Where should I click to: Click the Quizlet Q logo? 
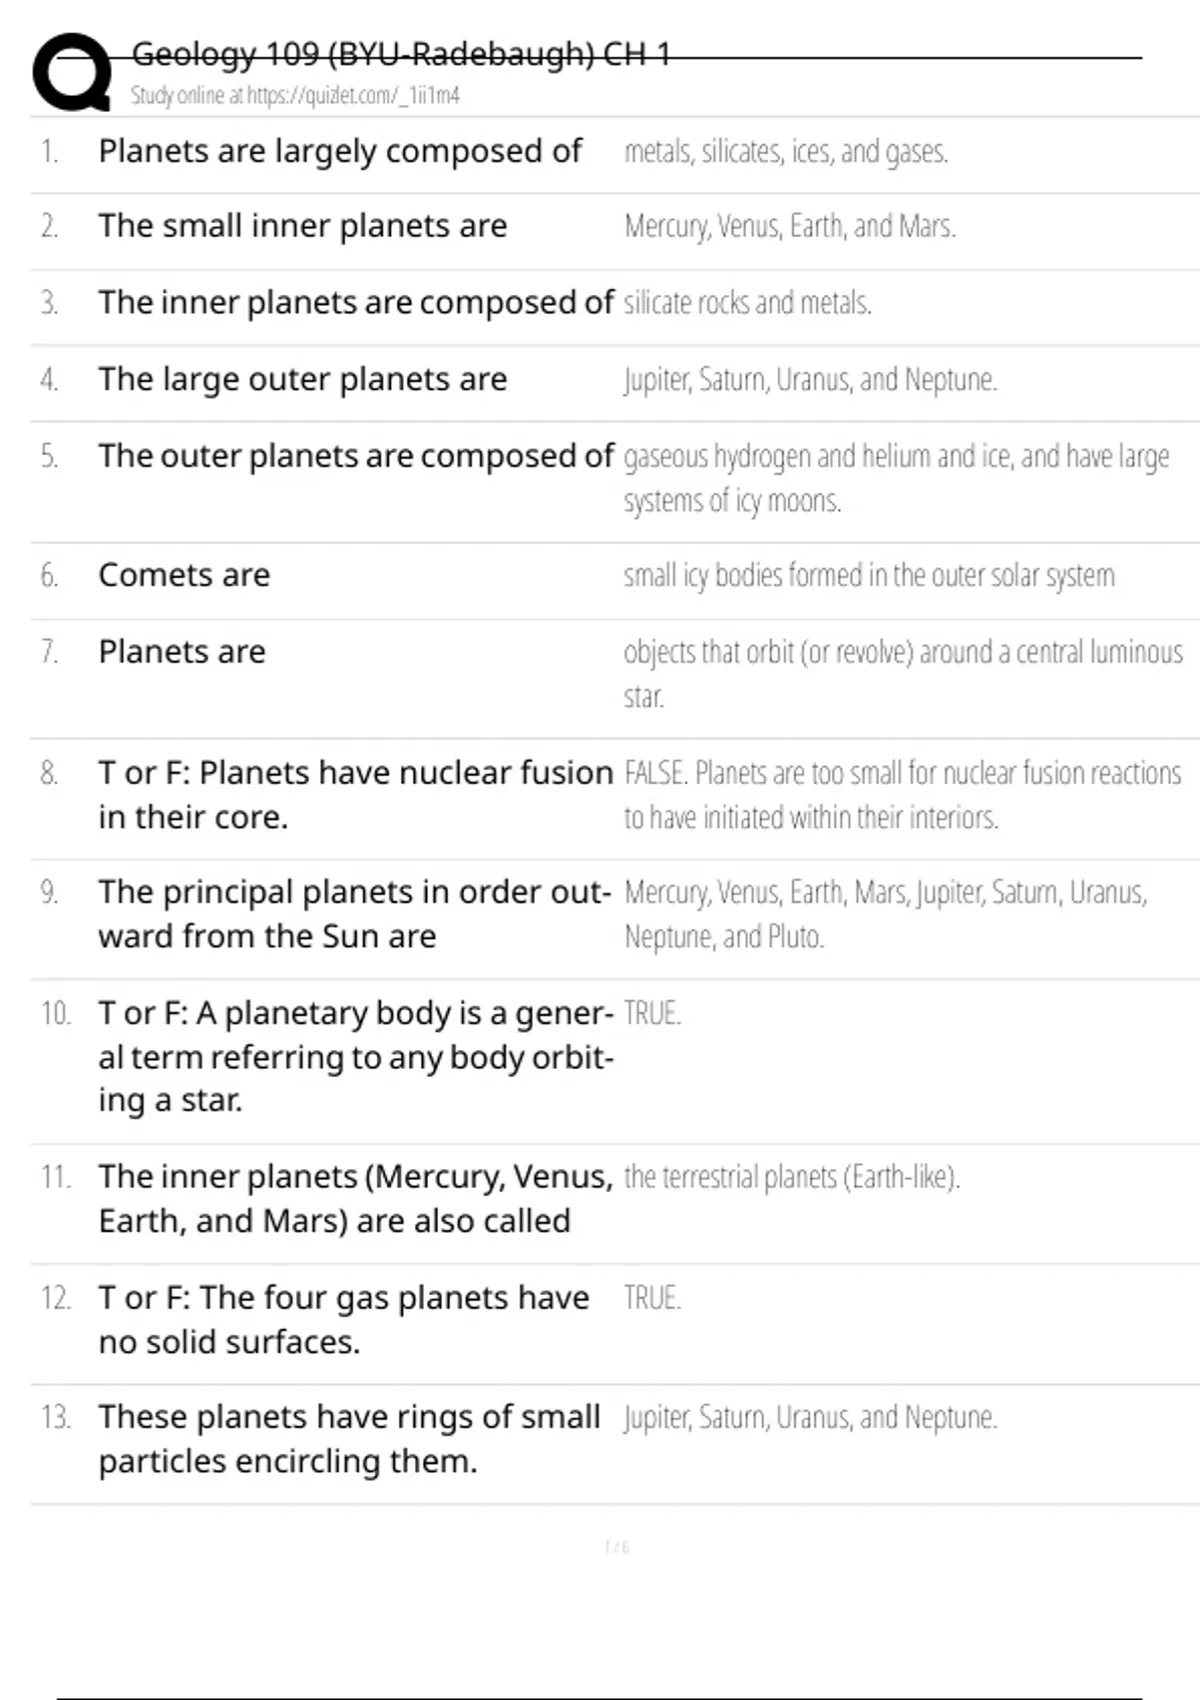(72, 72)
